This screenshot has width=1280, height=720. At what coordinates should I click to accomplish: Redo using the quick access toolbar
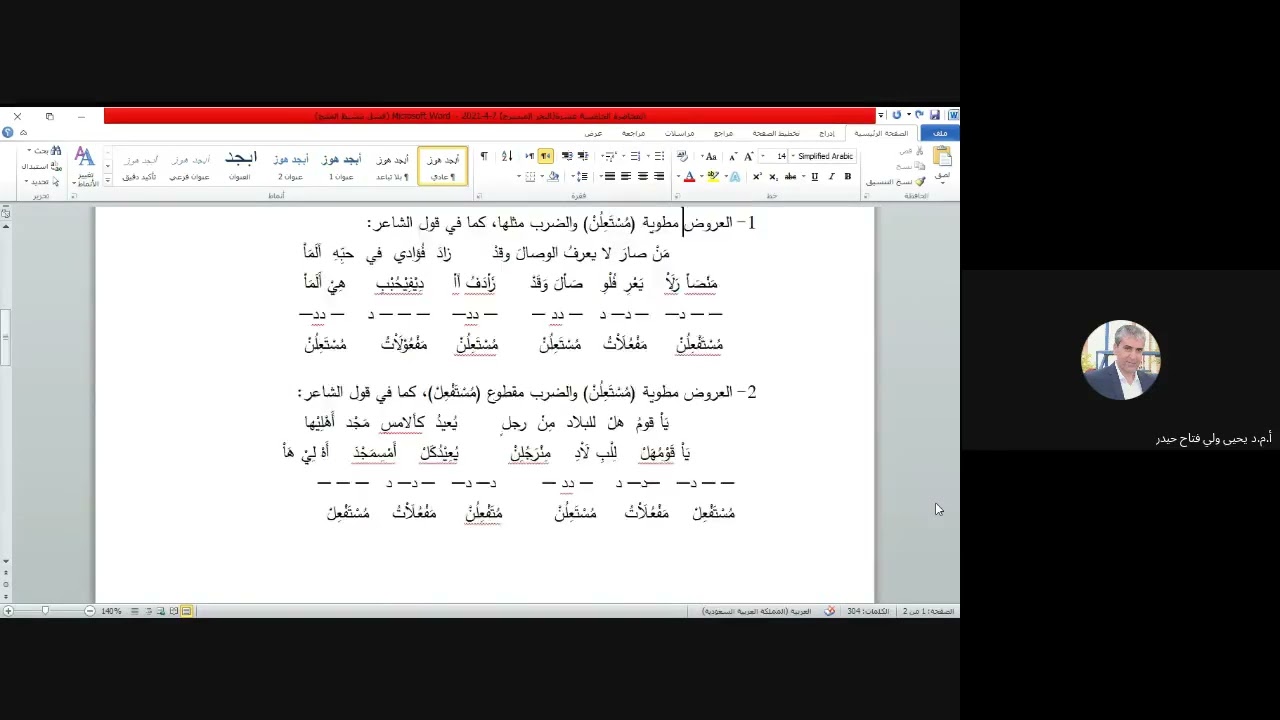coord(897,115)
